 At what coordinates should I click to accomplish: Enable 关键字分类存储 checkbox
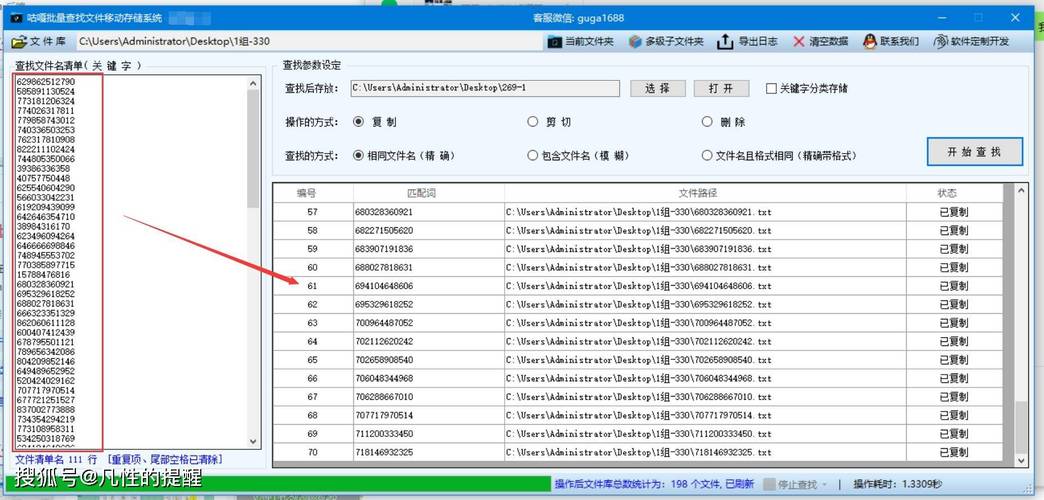pyautogui.click(x=772, y=88)
